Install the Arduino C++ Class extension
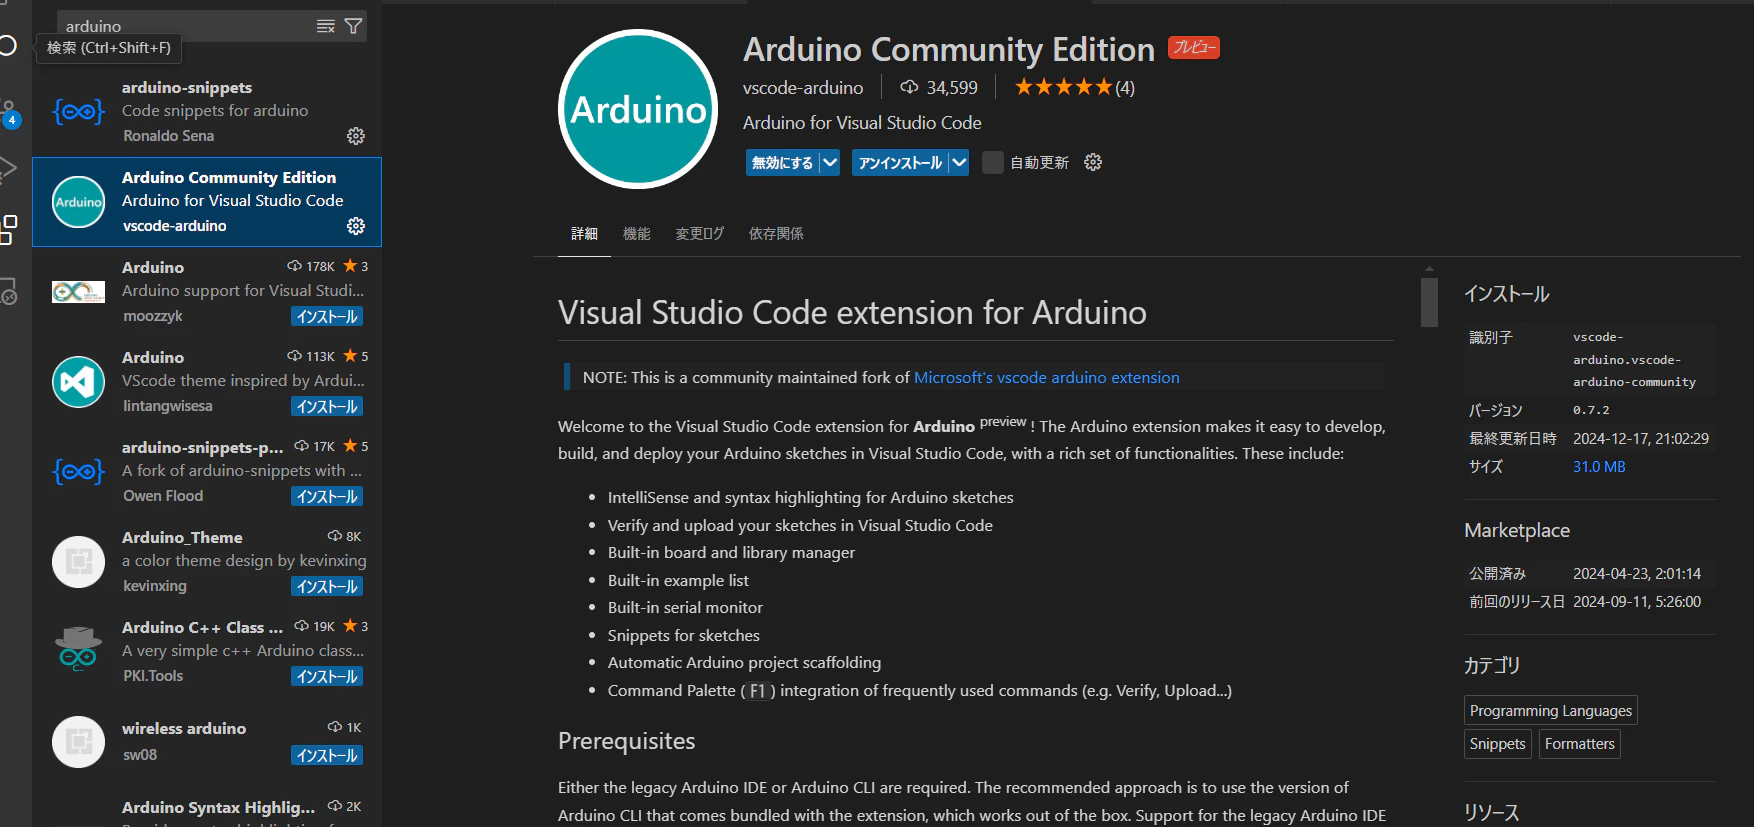Screen dimensions: 1754x827 click(327, 676)
